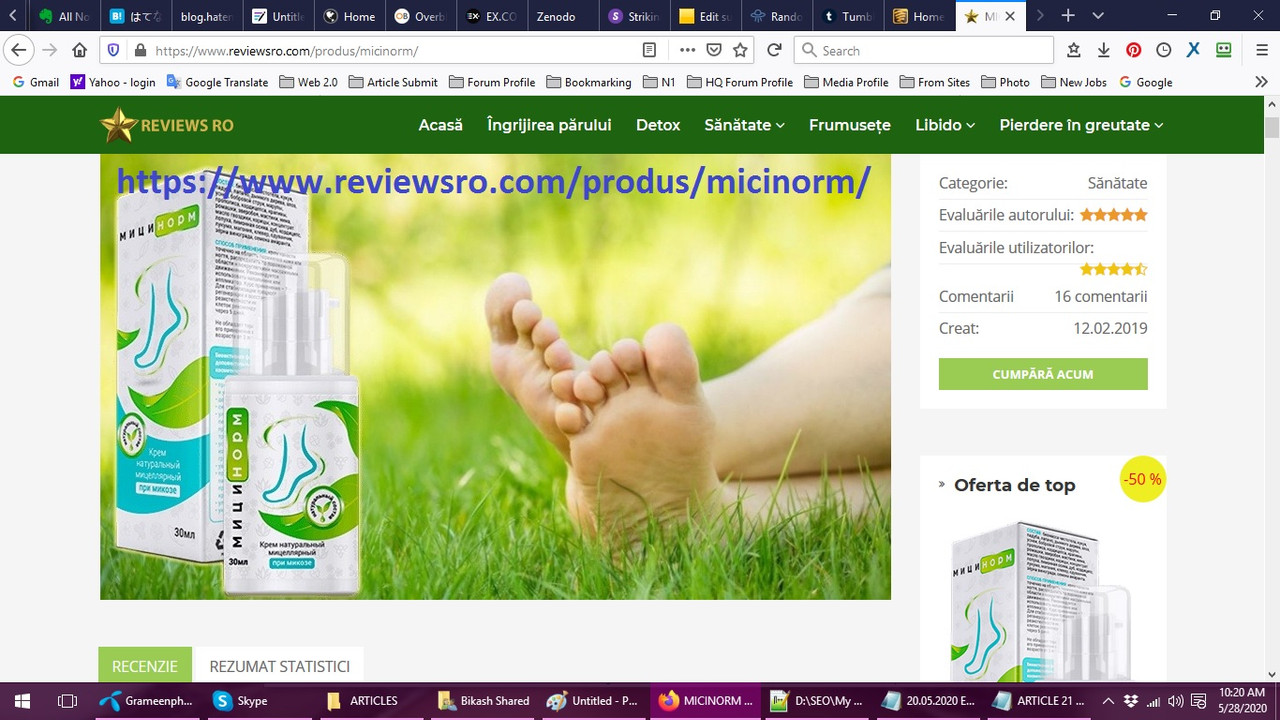Expand Pierdere în greutate menu
This screenshot has width=1280, height=720.
coord(1081,125)
